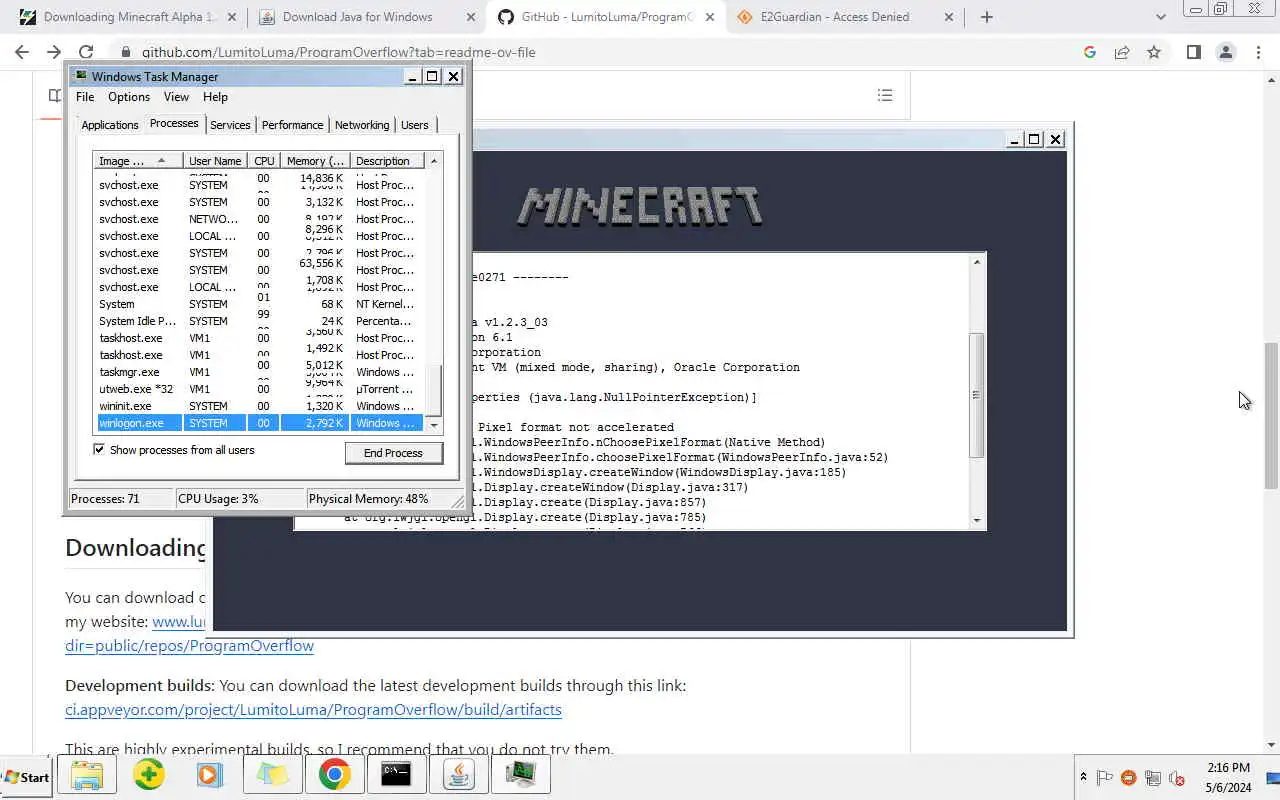Image resolution: width=1280 pixels, height=800 pixels.
Task: Click process list vertical scrollbar thumb
Action: tap(434, 390)
